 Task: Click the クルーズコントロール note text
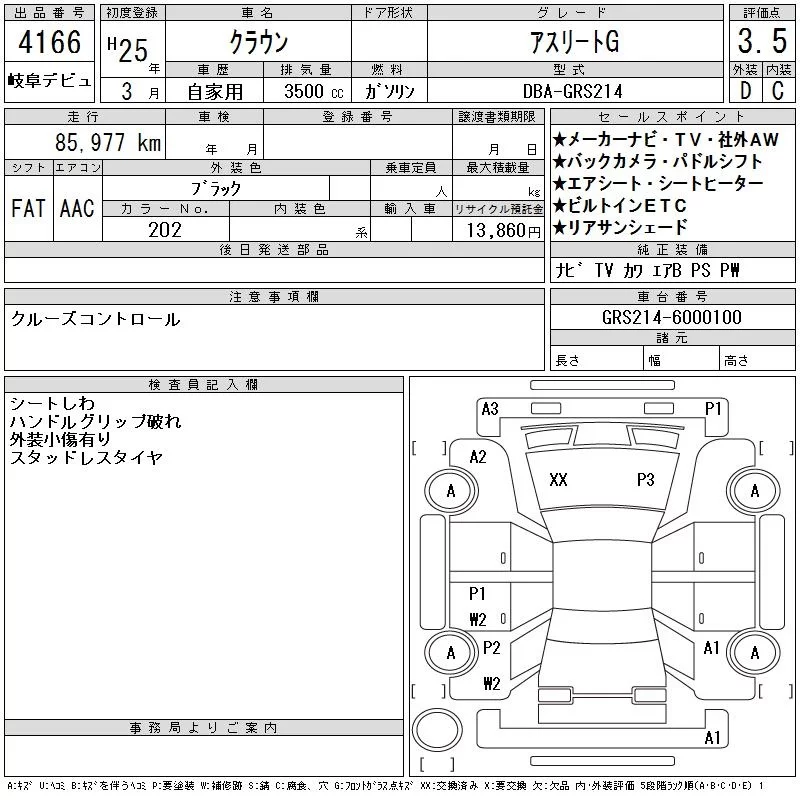tap(96, 320)
